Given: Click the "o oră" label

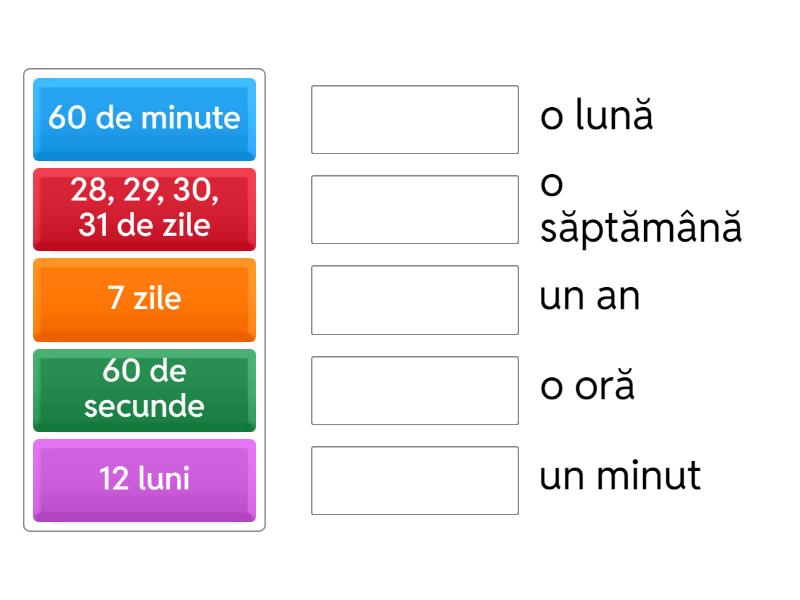Looking at the screenshot, I should tap(587, 387).
